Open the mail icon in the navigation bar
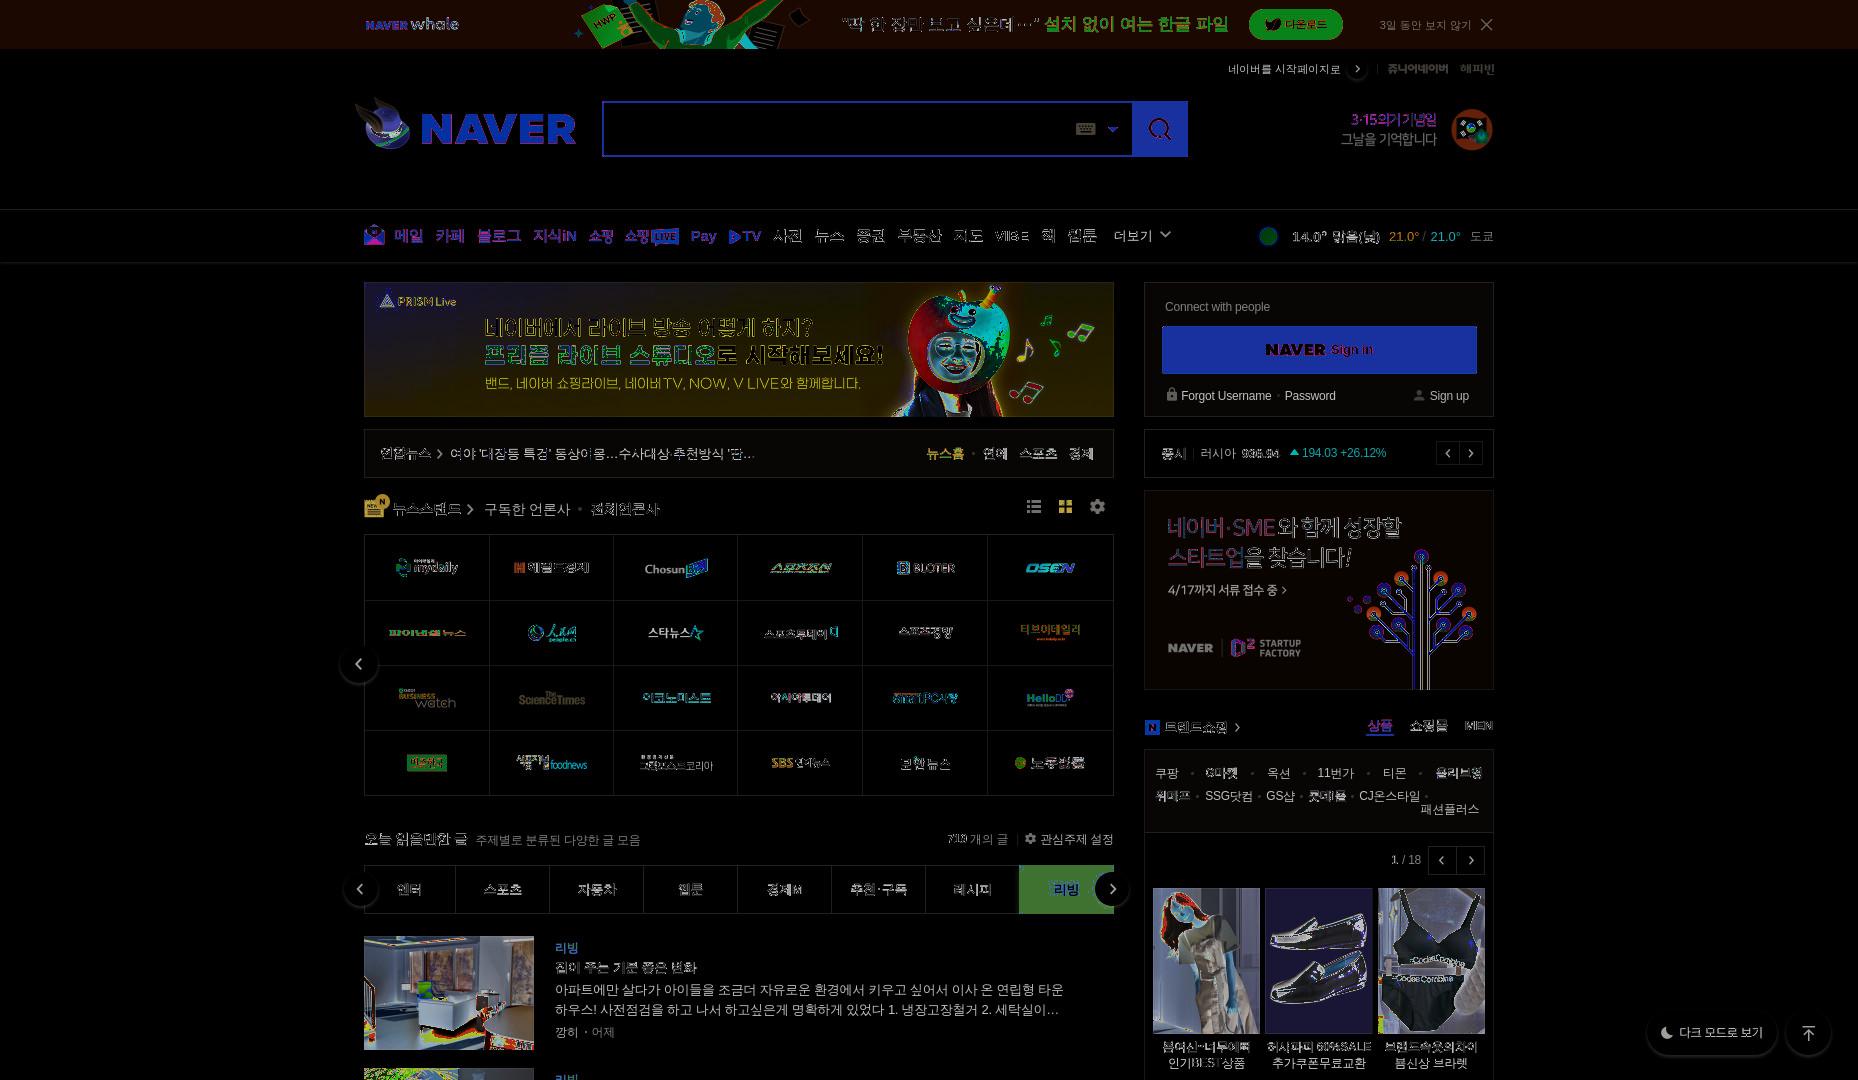This screenshot has height=1080, width=1858. pos(374,236)
